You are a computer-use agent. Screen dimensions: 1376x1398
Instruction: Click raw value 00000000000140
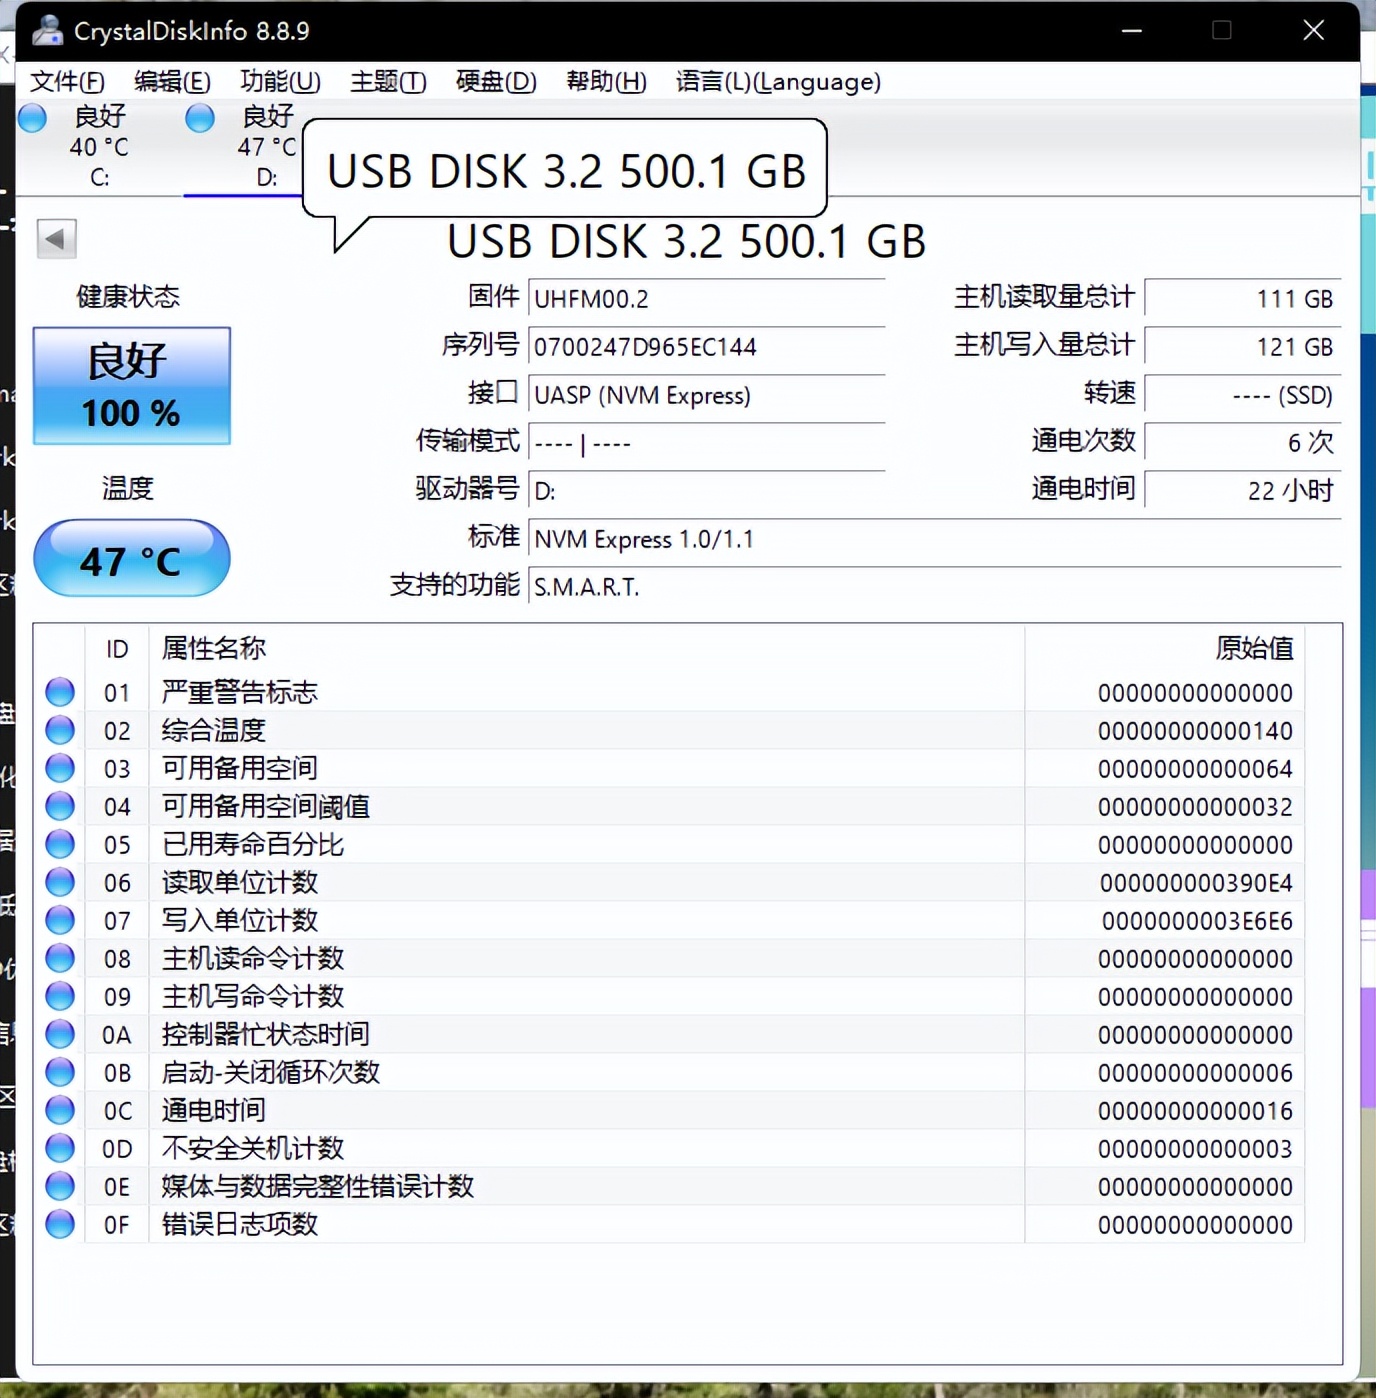click(1195, 731)
